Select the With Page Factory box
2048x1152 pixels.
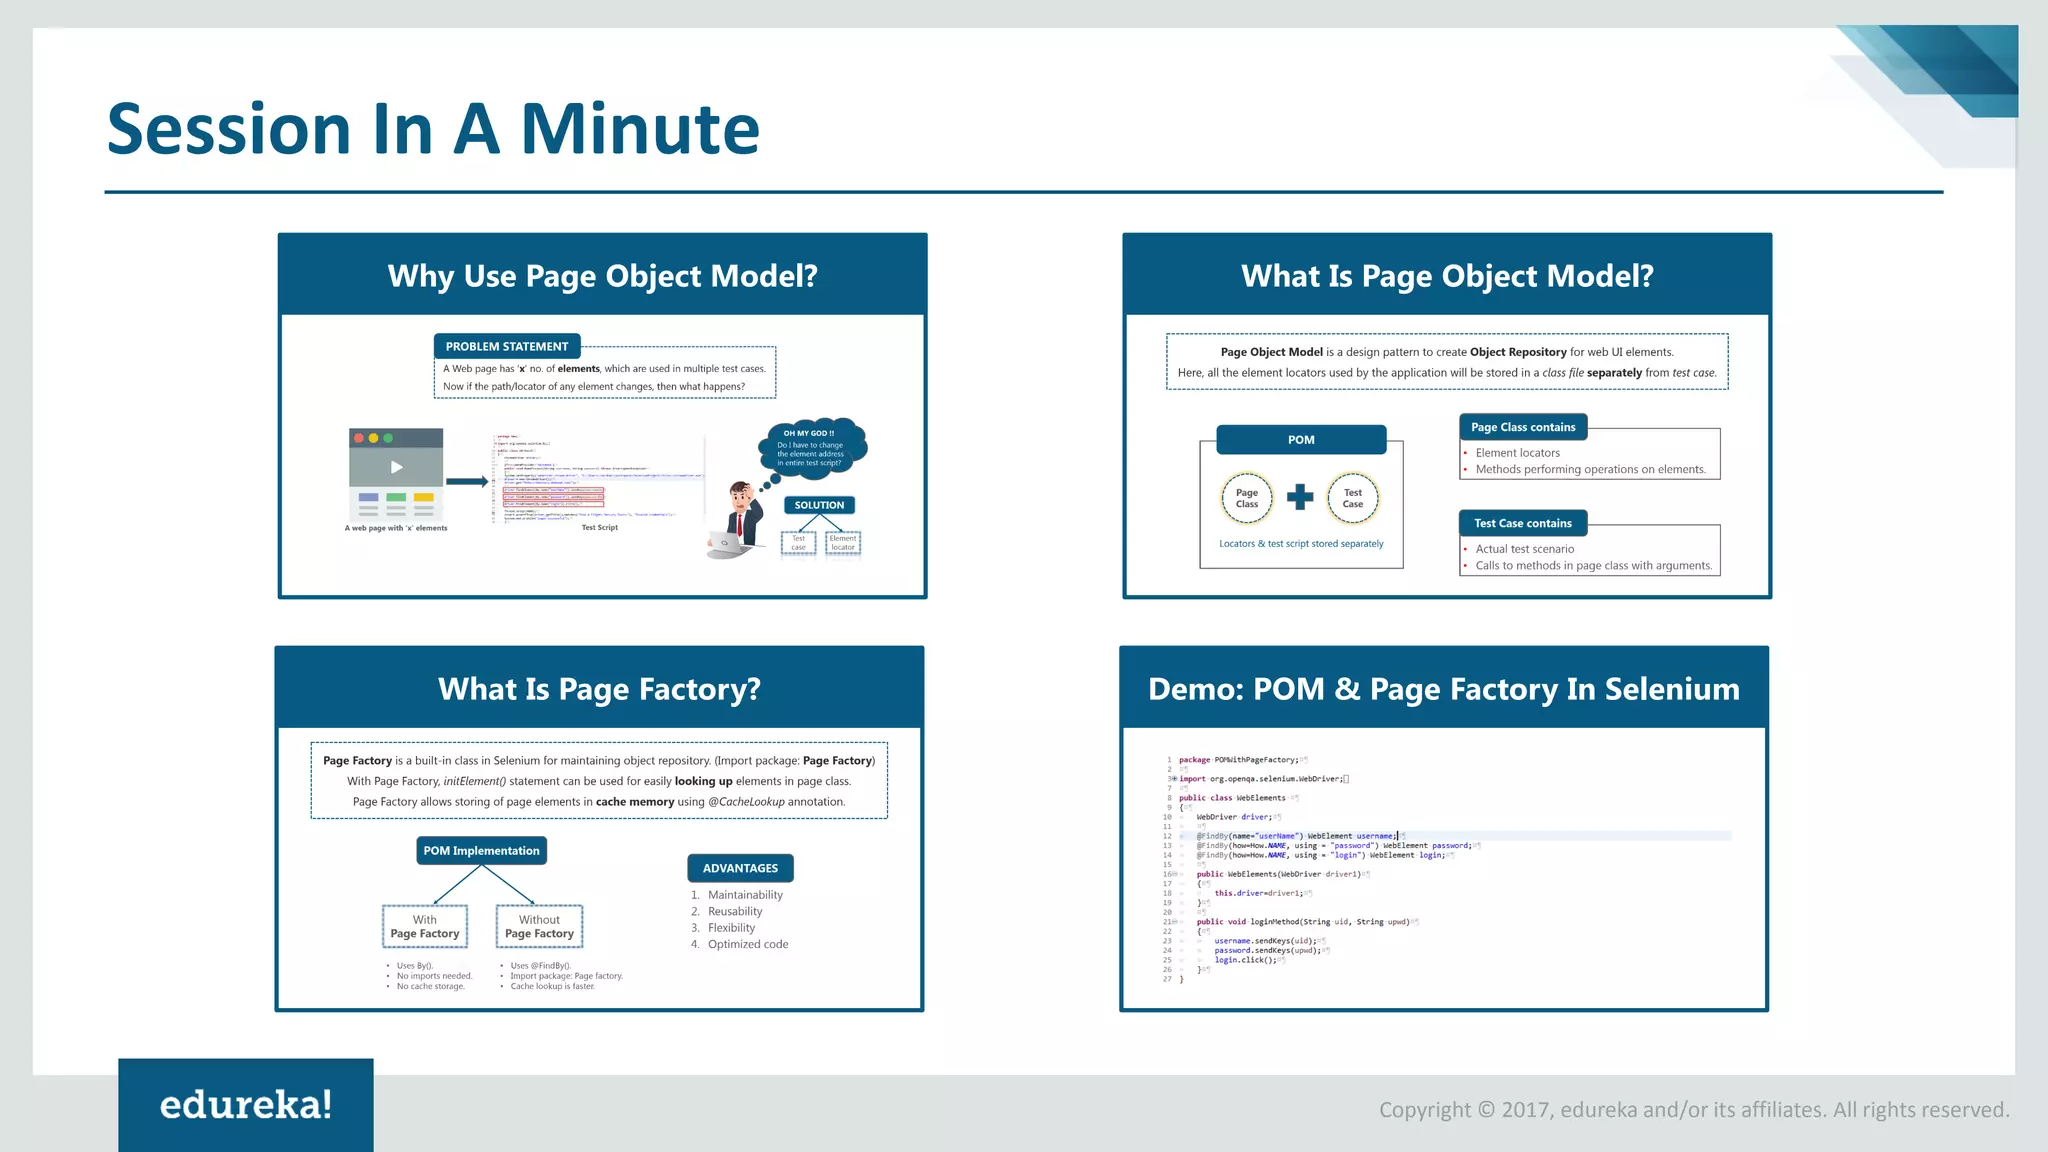[x=425, y=926]
